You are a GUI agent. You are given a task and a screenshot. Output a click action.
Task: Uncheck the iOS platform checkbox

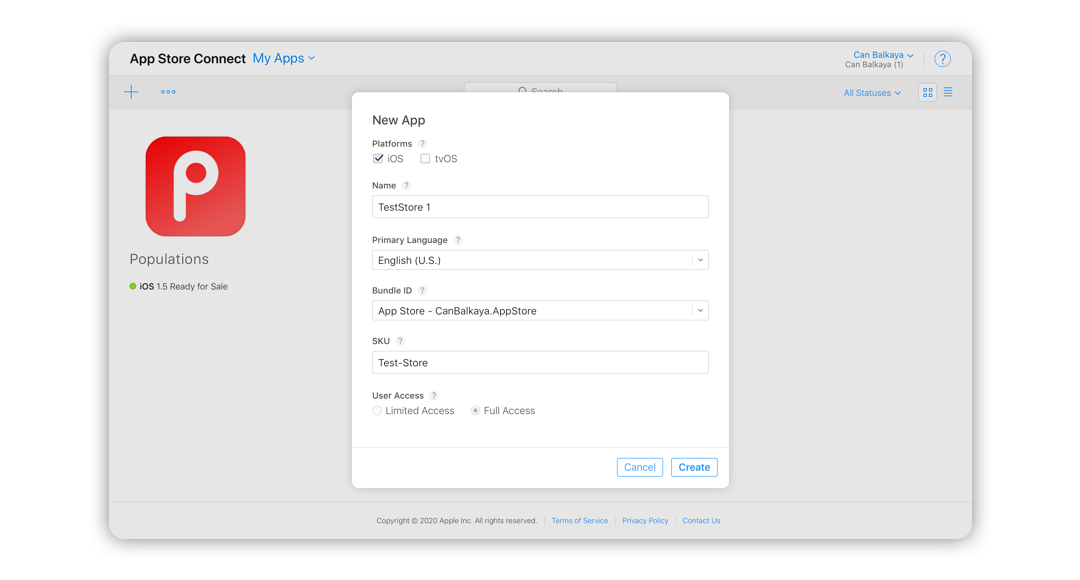click(378, 158)
